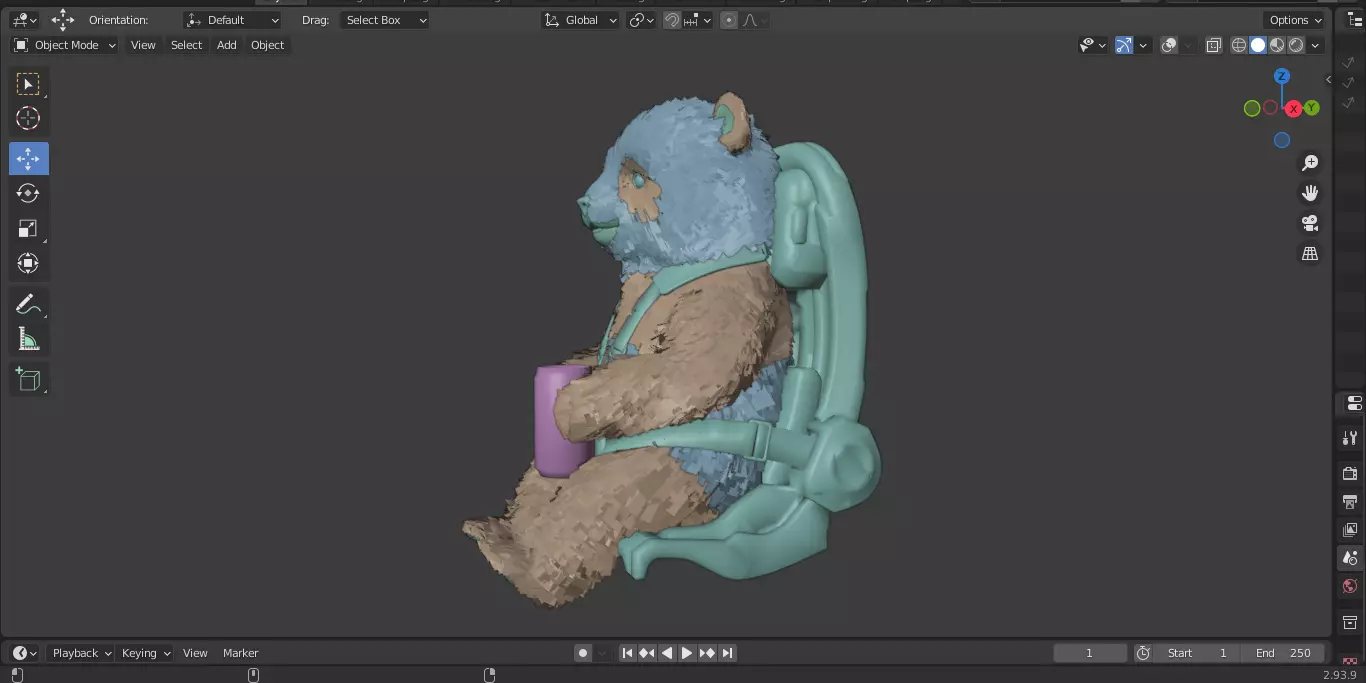Open the timeline View menu
Image resolution: width=1366 pixels, height=683 pixels.
[x=195, y=653]
